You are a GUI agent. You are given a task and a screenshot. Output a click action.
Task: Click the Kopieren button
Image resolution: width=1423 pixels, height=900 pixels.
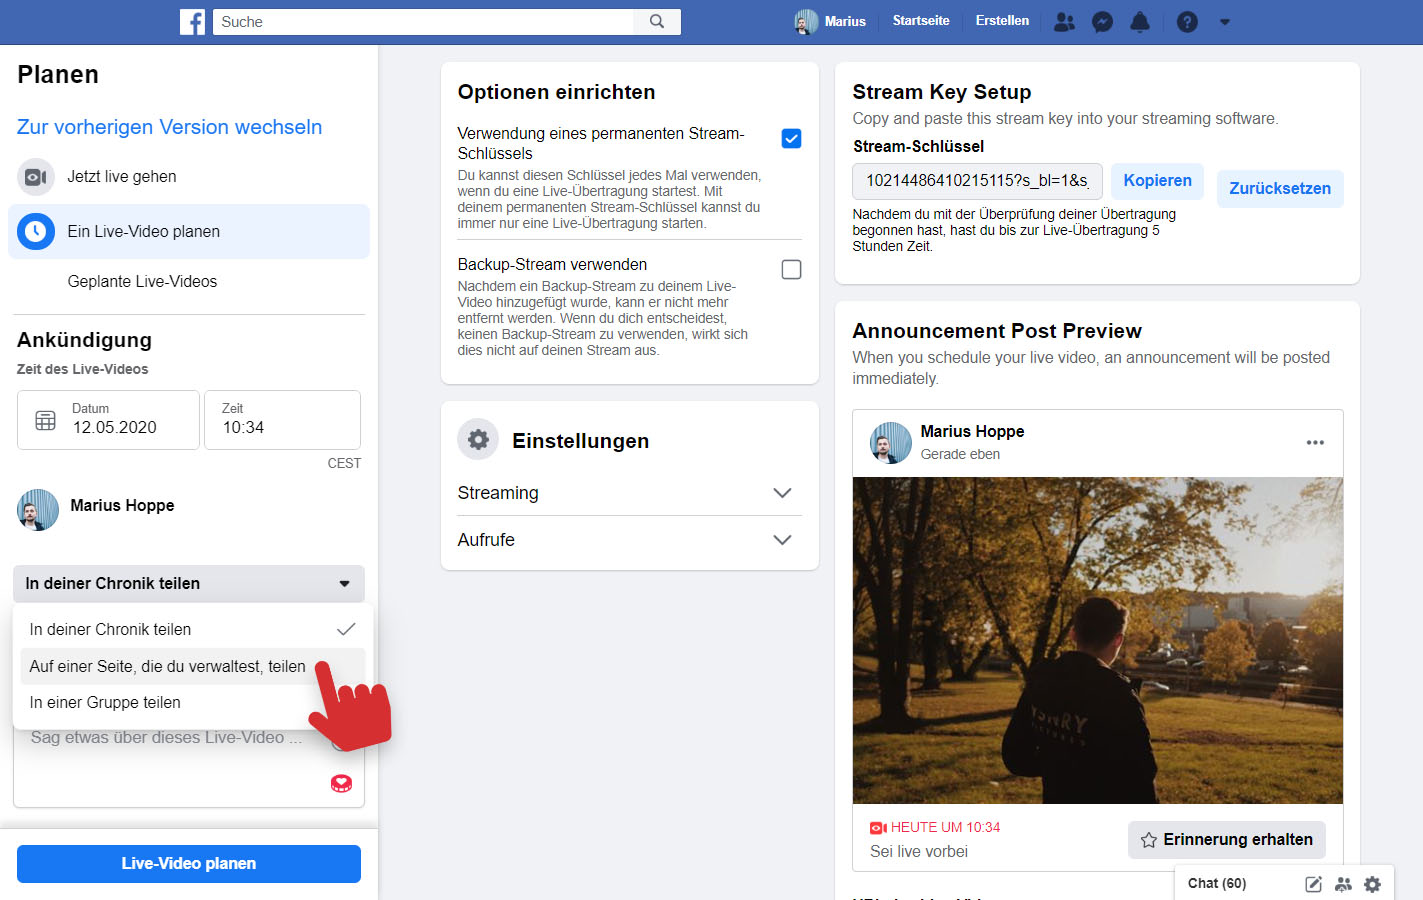(x=1157, y=181)
